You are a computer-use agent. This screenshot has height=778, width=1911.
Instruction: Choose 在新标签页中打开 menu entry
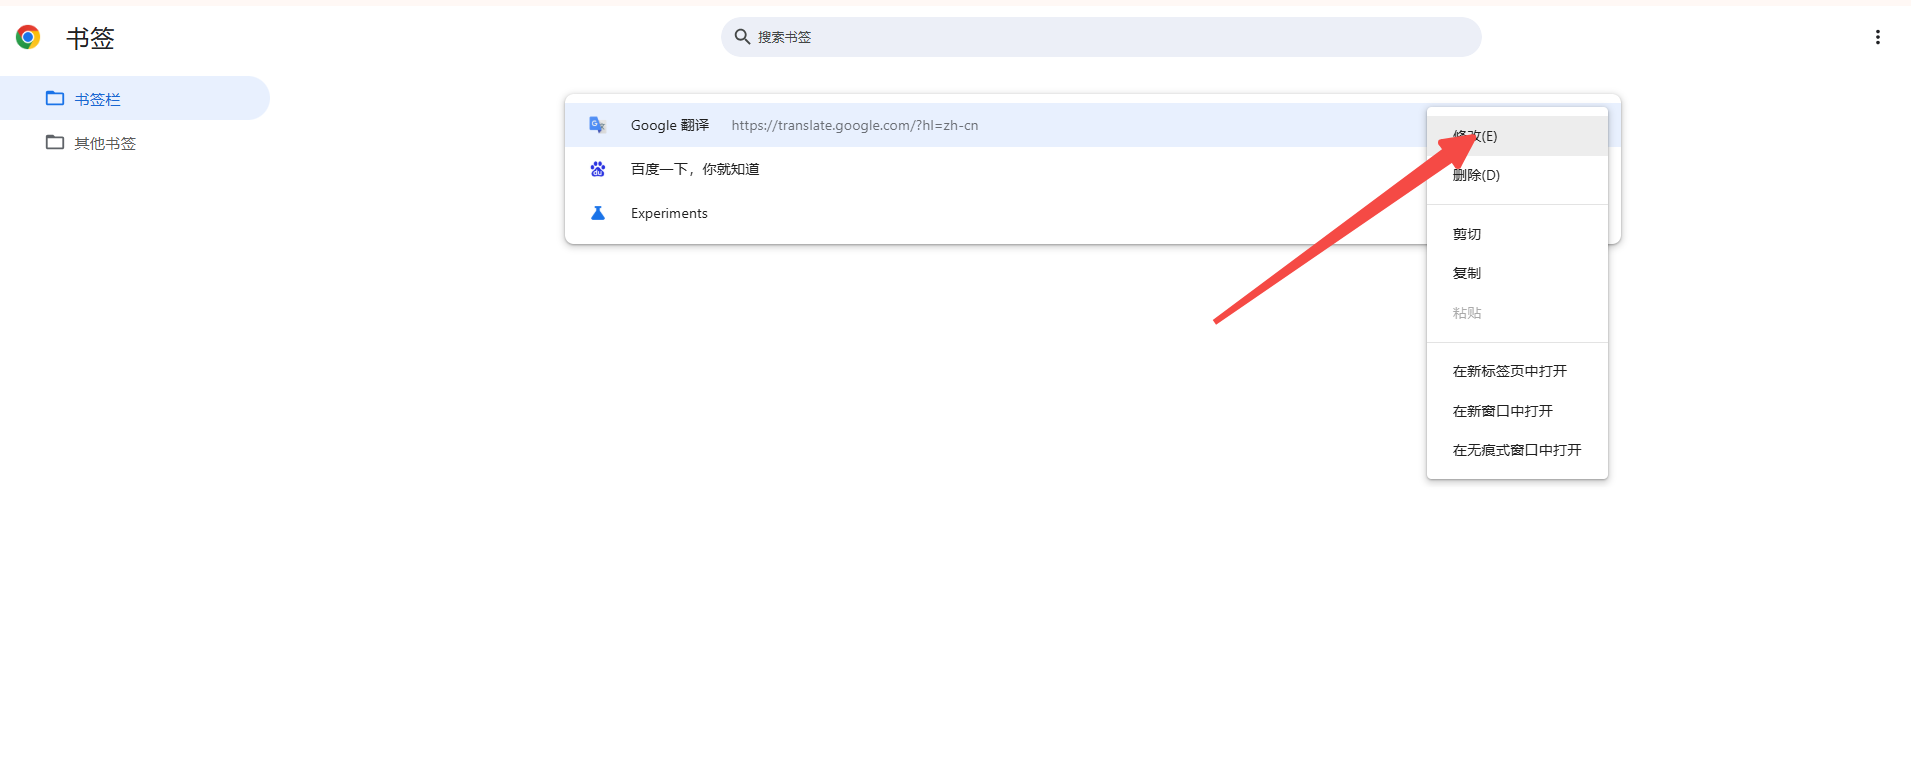click(1517, 371)
